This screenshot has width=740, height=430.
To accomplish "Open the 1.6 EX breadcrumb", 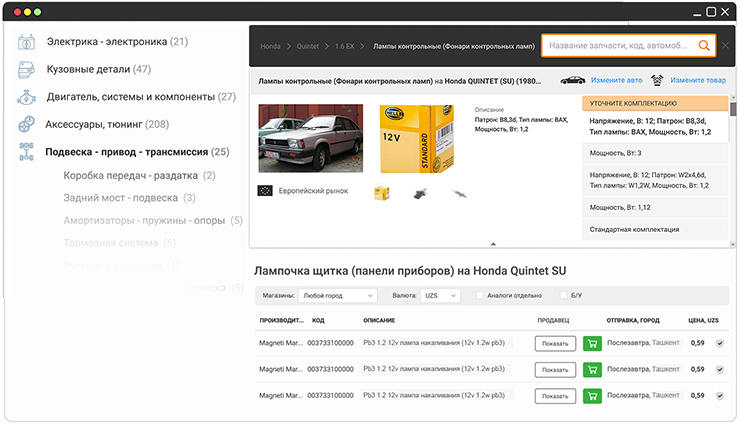I will click(x=345, y=46).
